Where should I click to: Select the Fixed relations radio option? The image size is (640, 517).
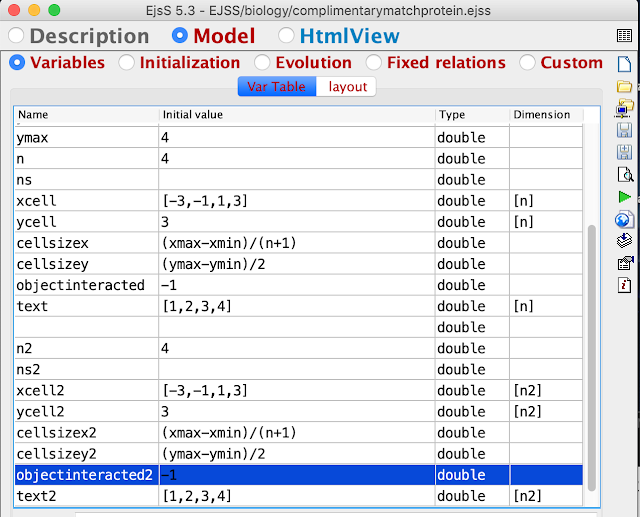tap(373, 62)
